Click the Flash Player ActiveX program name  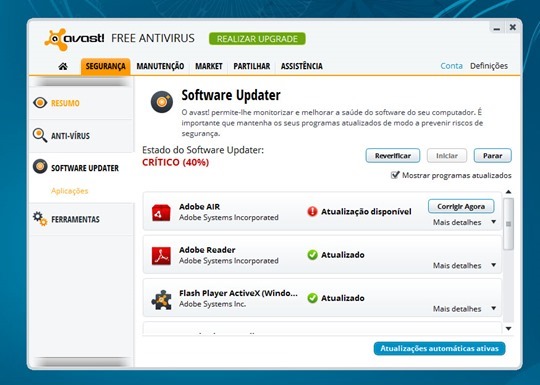point(238,293)
